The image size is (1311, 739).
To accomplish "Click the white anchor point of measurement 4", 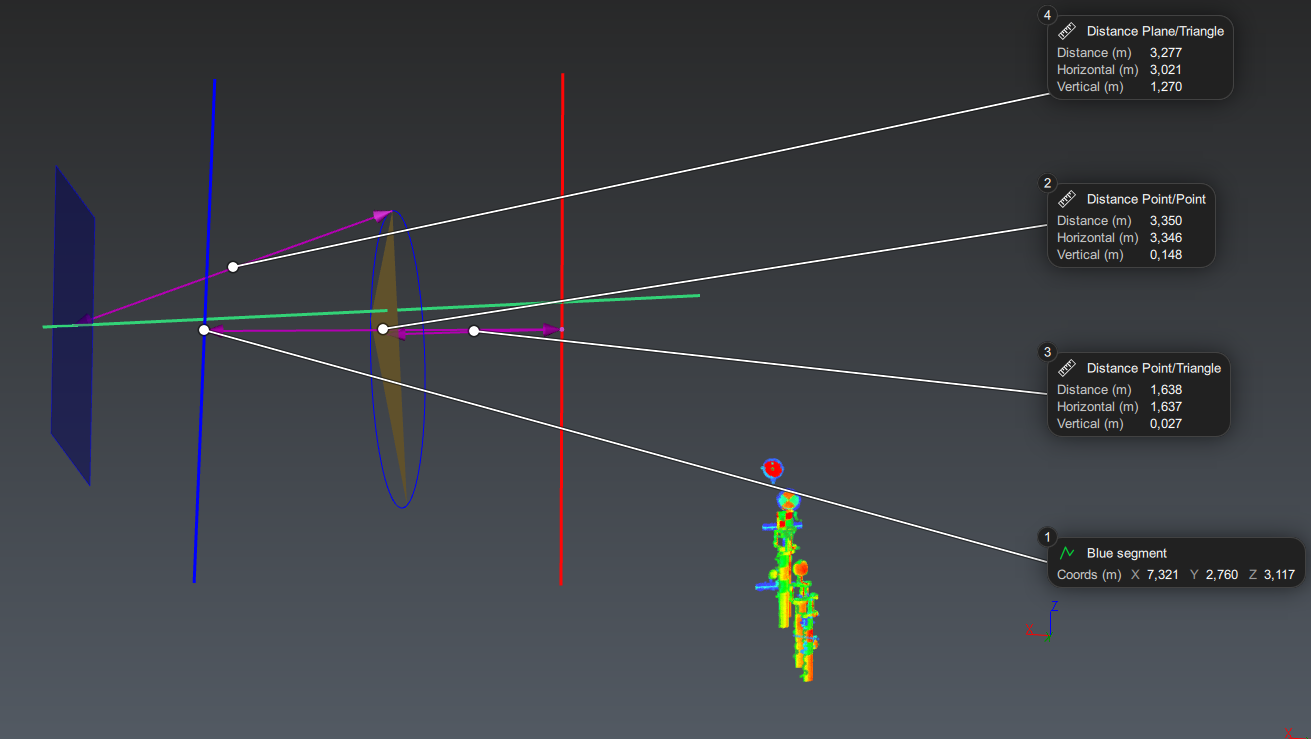I will click(x=233, y=267).
